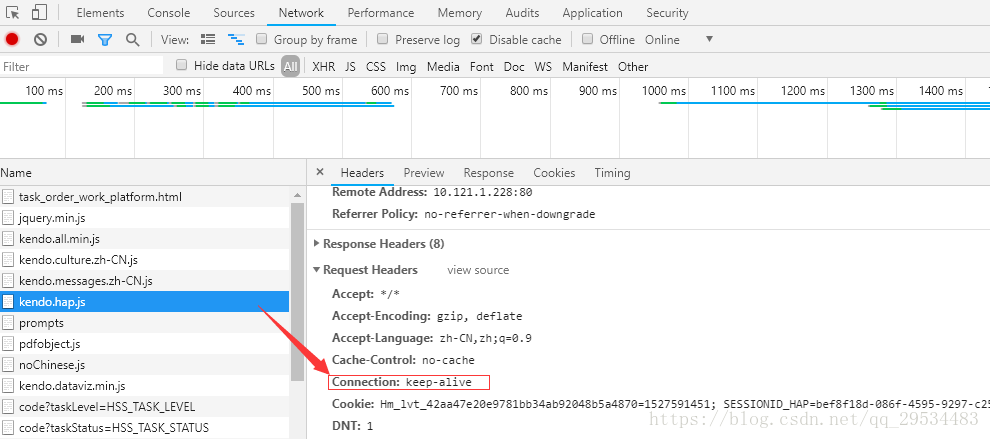Enable Group by frame checkbox
Screen dimensions: 990x439
261,39
